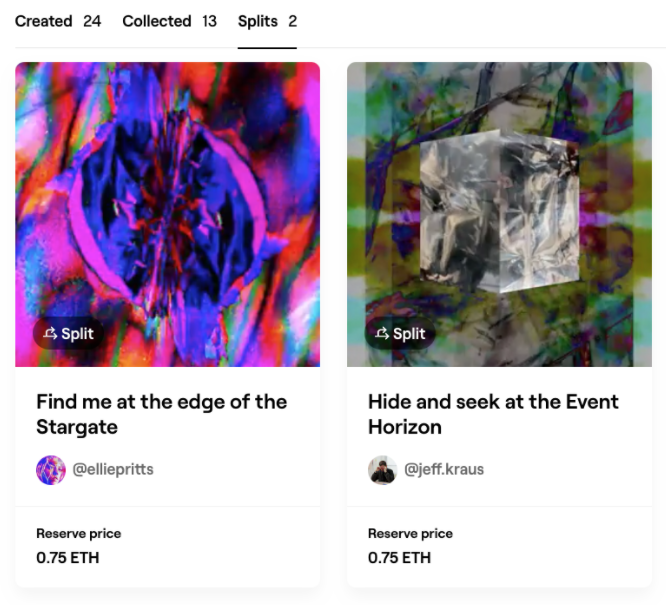Click the Created count number 24
This screenshot has width=666, height=605.
92,21
